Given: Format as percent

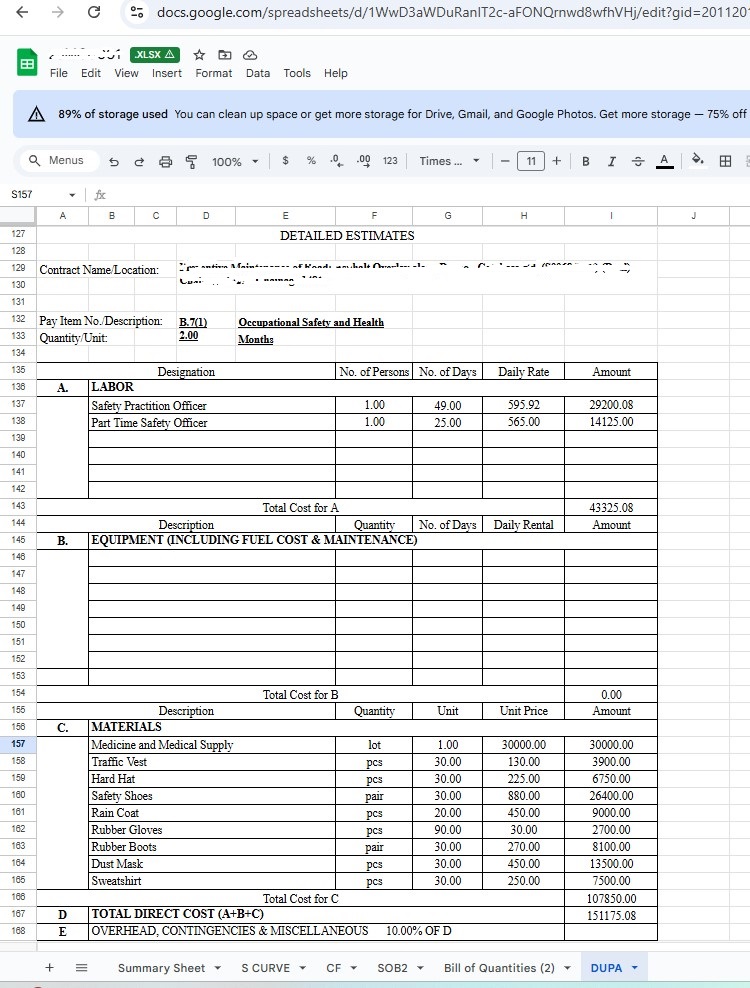Looking at the screenshot, I should (x=311, y=161).
